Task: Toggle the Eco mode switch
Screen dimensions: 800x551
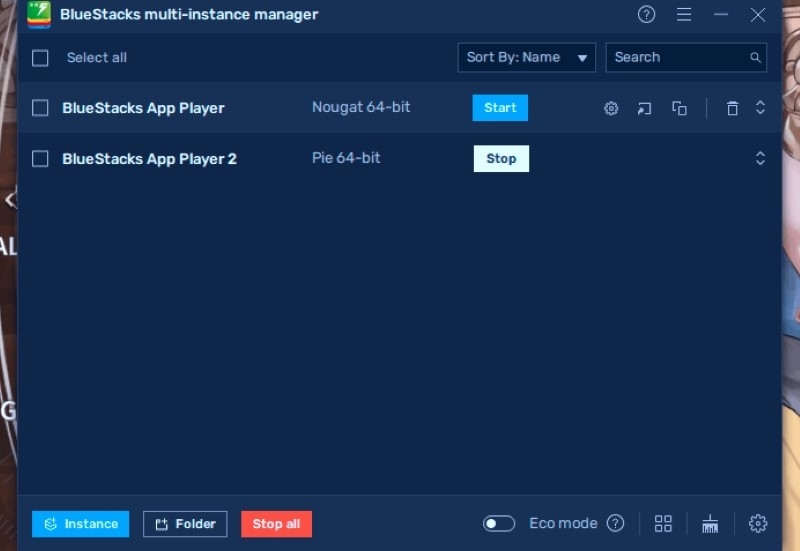Action: pyautogui.click(x=499, y=523)
